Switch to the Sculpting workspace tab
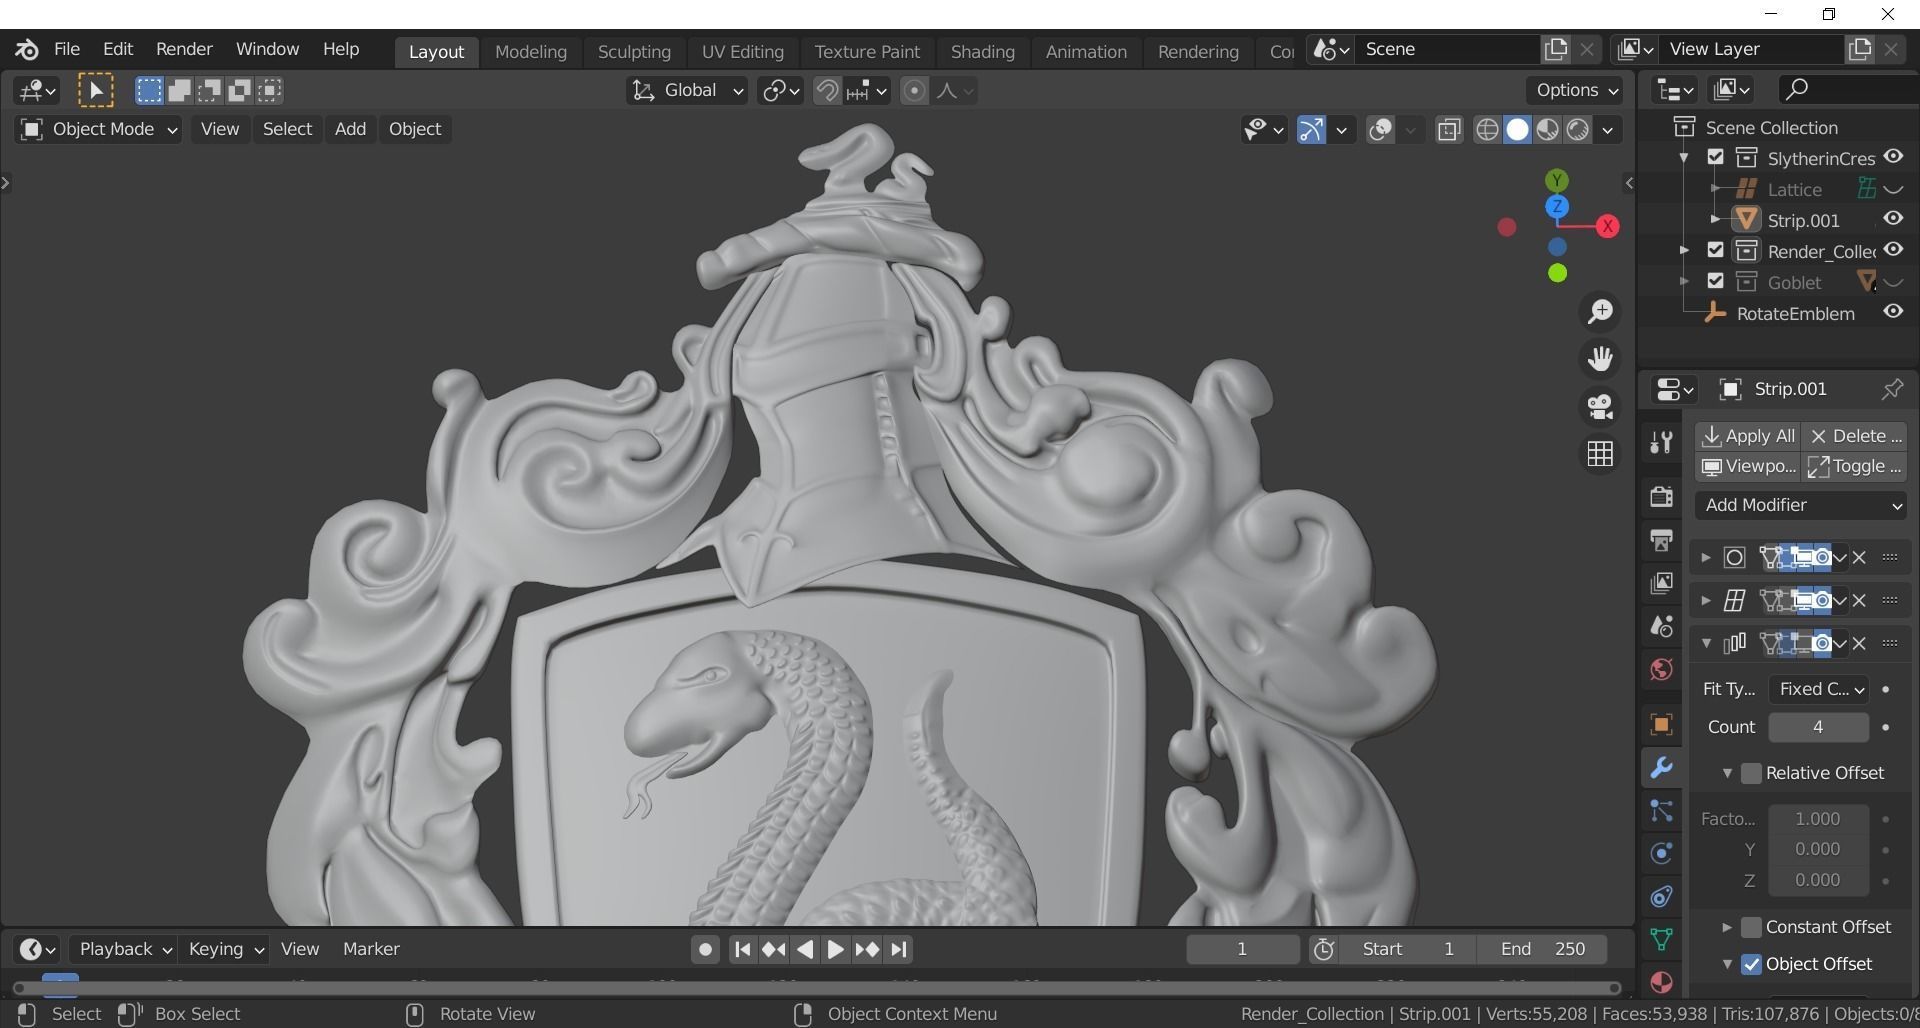Screen dimensions: 1920x1028 point(634,51)
